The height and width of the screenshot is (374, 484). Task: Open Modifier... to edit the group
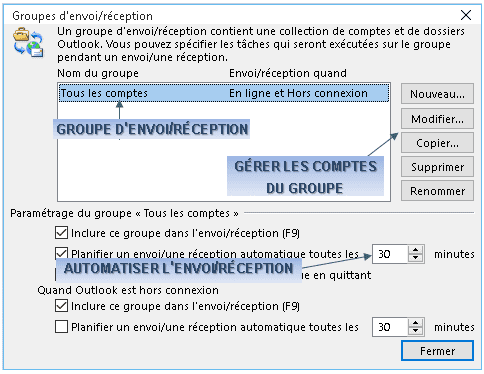click(437, 119)
